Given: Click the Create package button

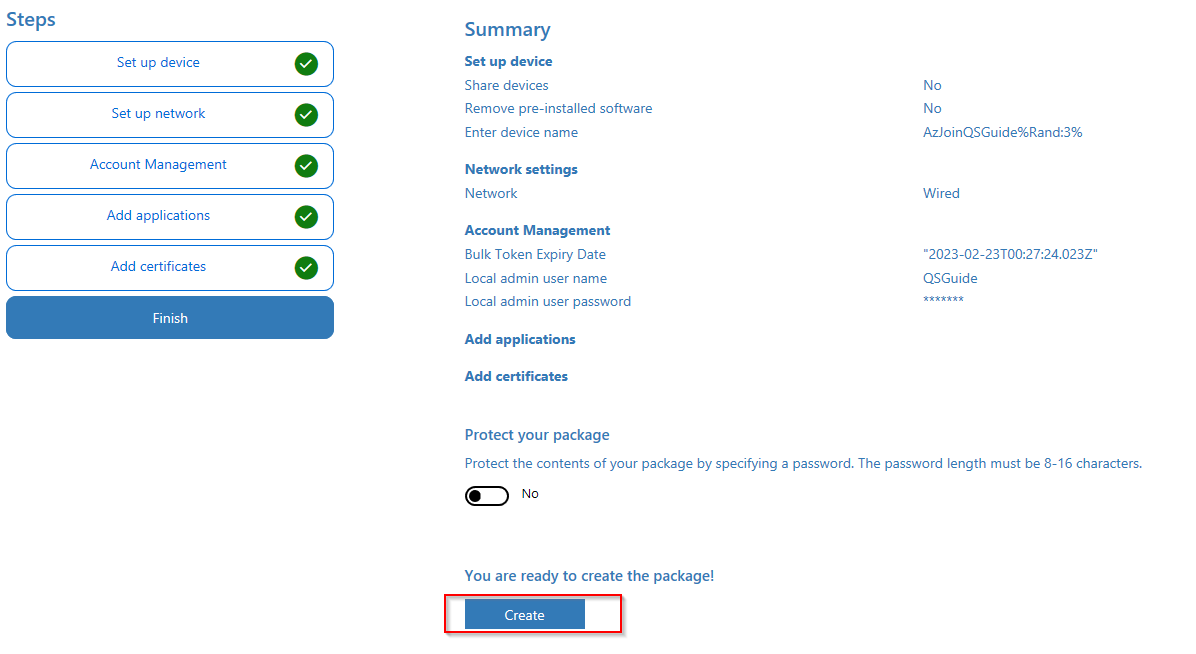Looking at the screenshot, I should 524,615.
